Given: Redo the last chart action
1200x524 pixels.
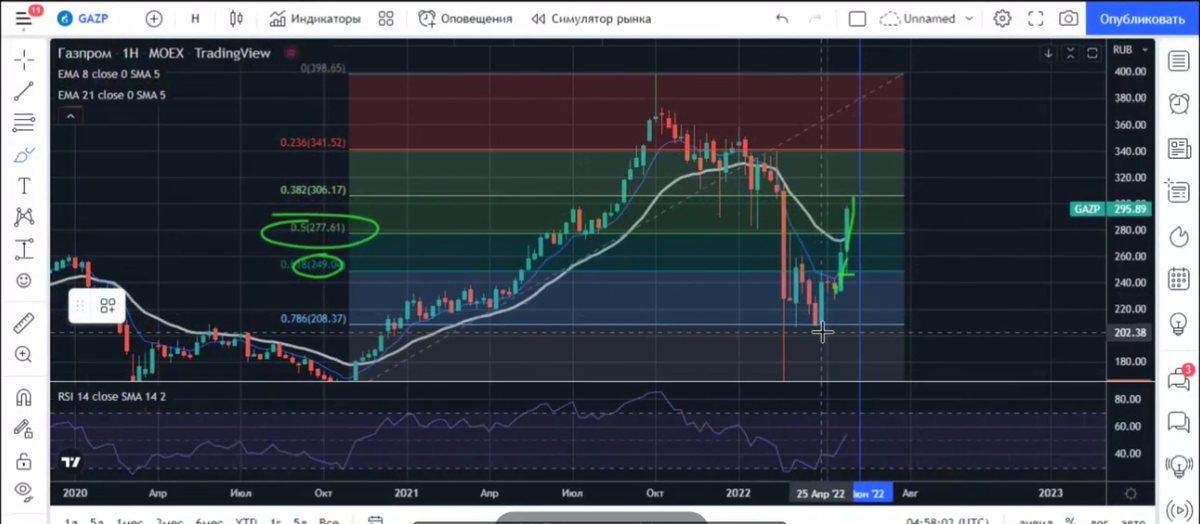Looking at the screenshot, I should pos(815,18).
